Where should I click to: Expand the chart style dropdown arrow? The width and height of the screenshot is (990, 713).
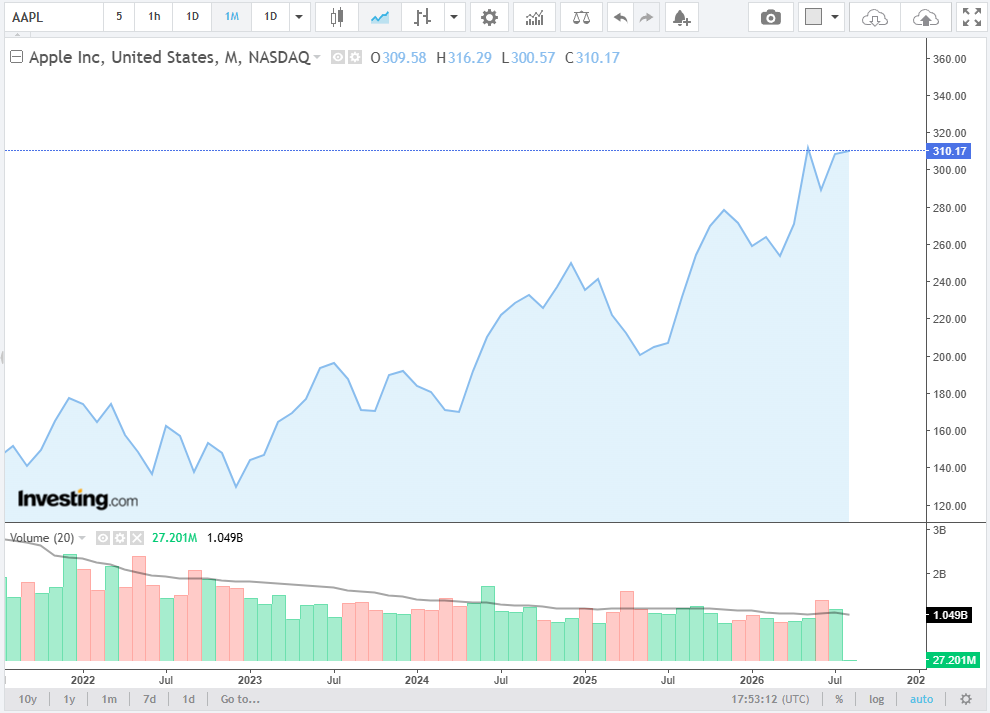pos(454,17)
